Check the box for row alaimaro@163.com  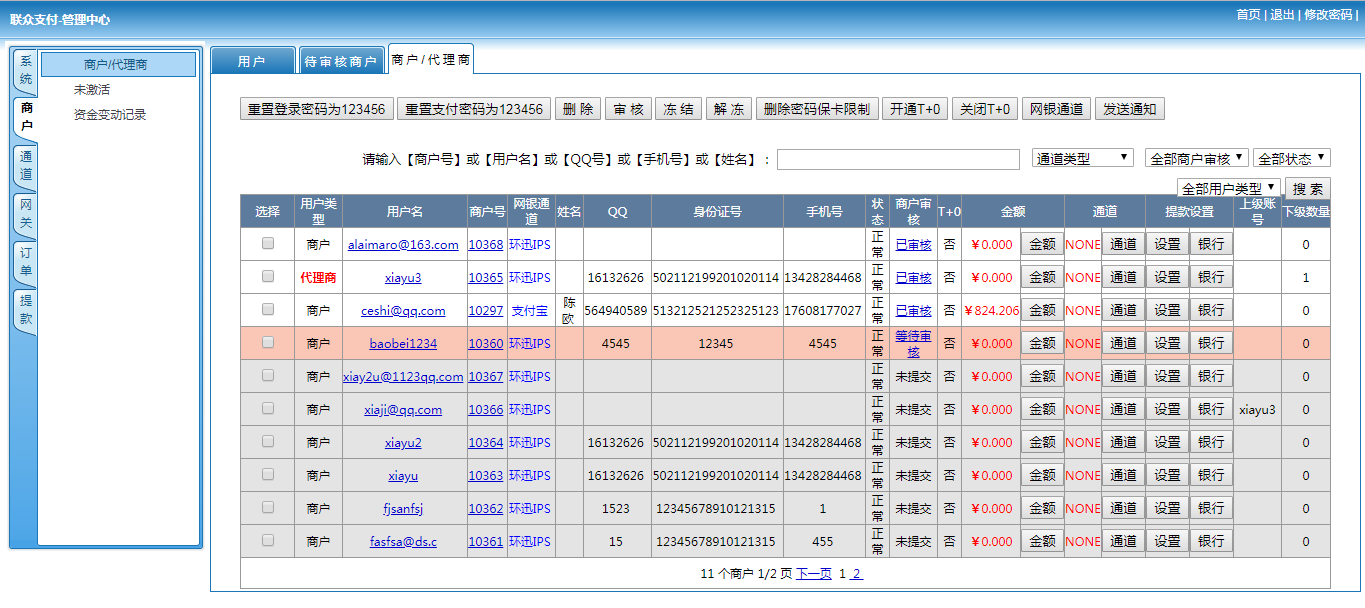tap(267, 243)
